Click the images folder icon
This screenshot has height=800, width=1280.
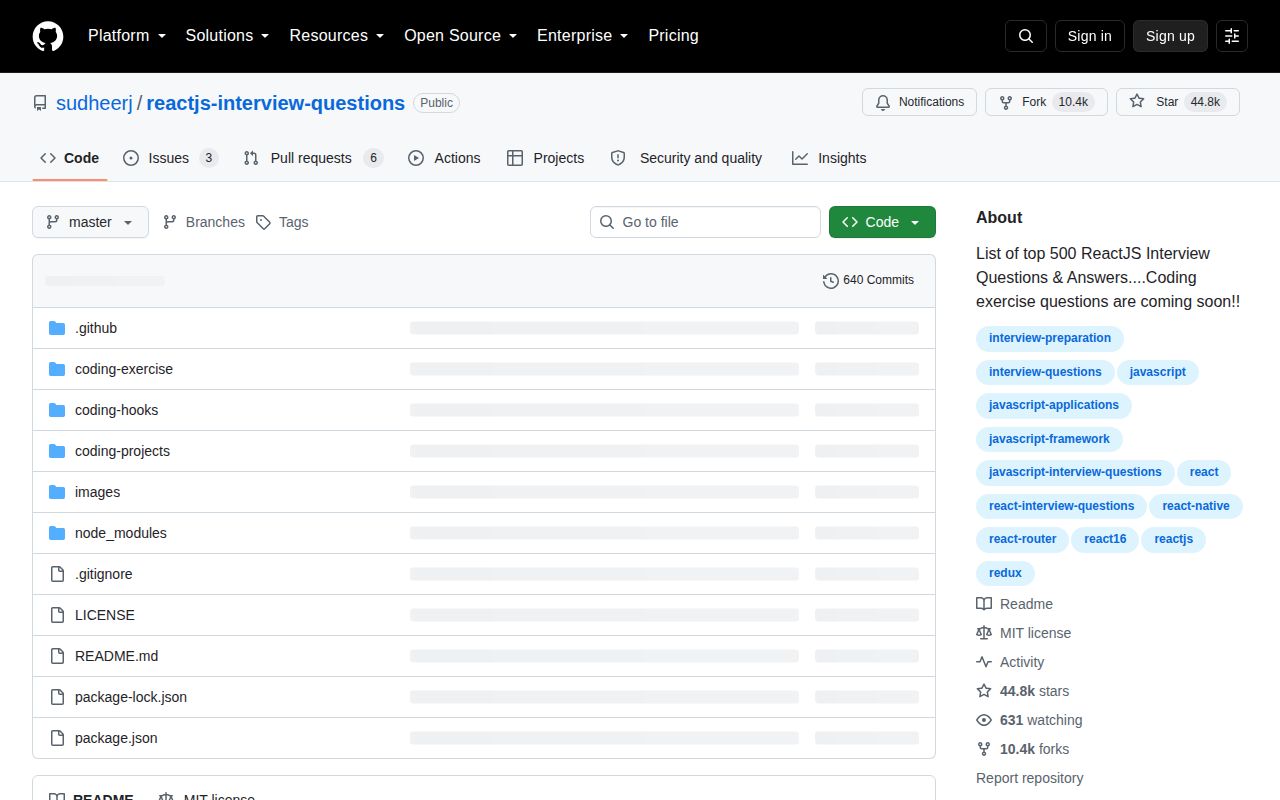(x=57, y=492)
